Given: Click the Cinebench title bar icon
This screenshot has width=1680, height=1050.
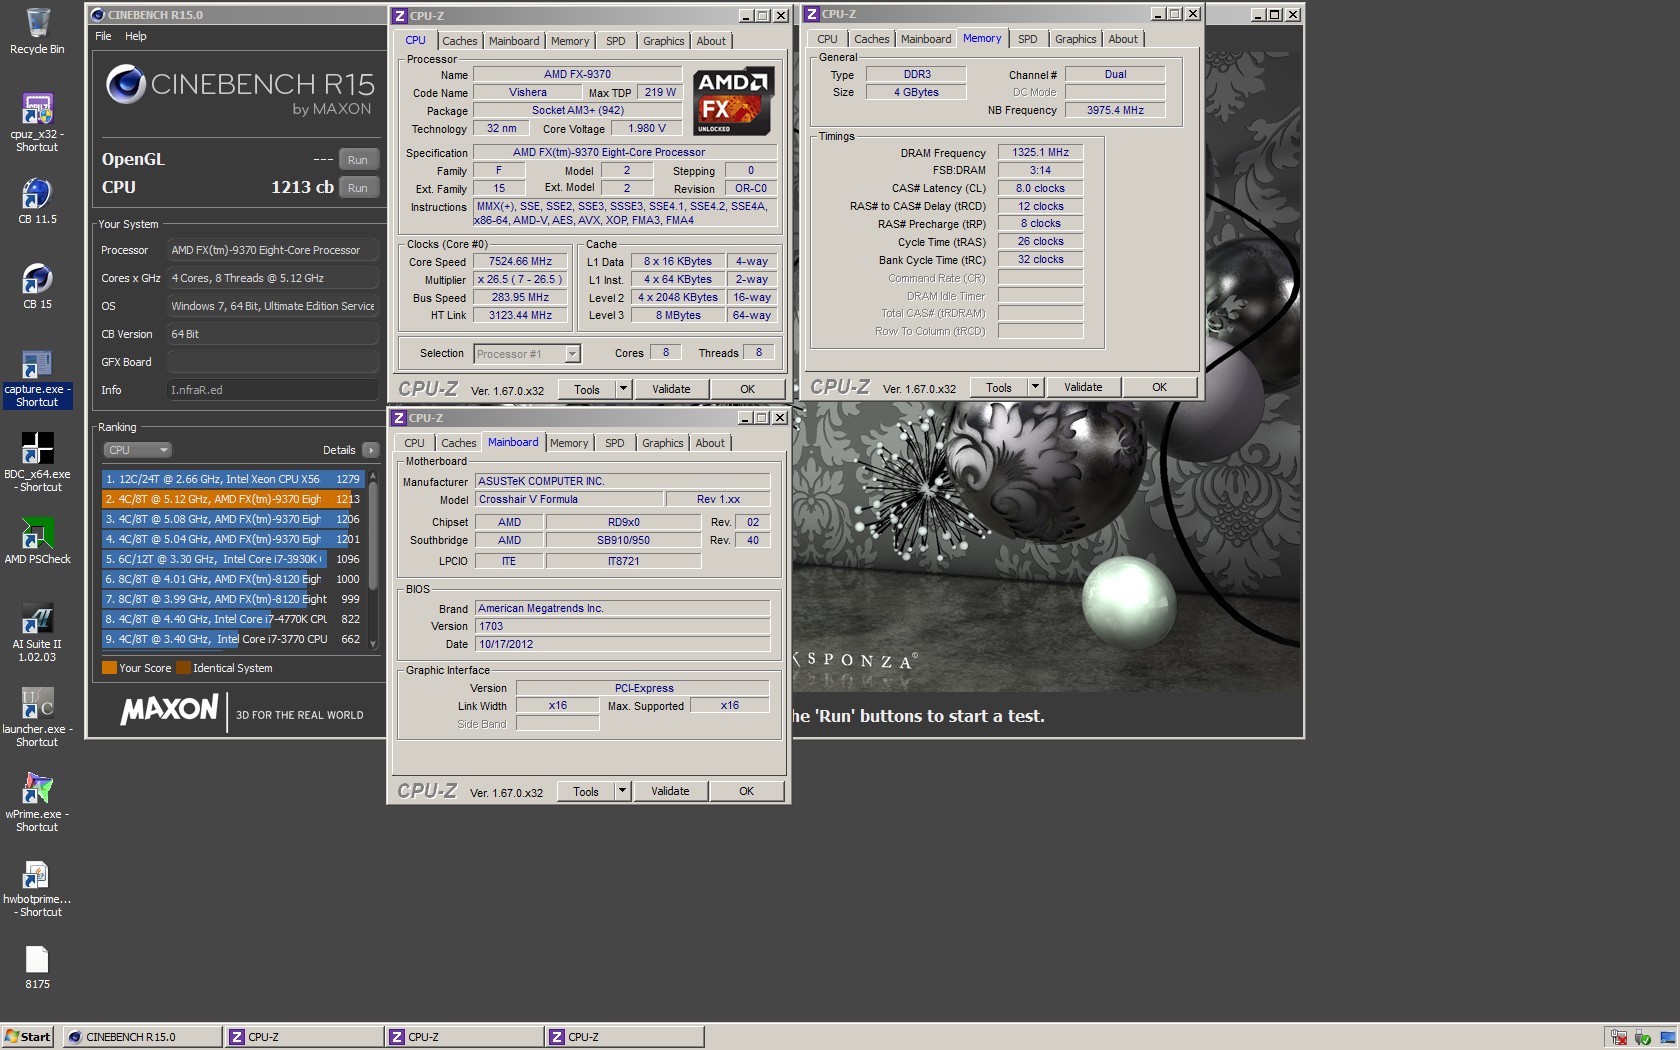Looking at the screenshot, I should pos(97,15).
